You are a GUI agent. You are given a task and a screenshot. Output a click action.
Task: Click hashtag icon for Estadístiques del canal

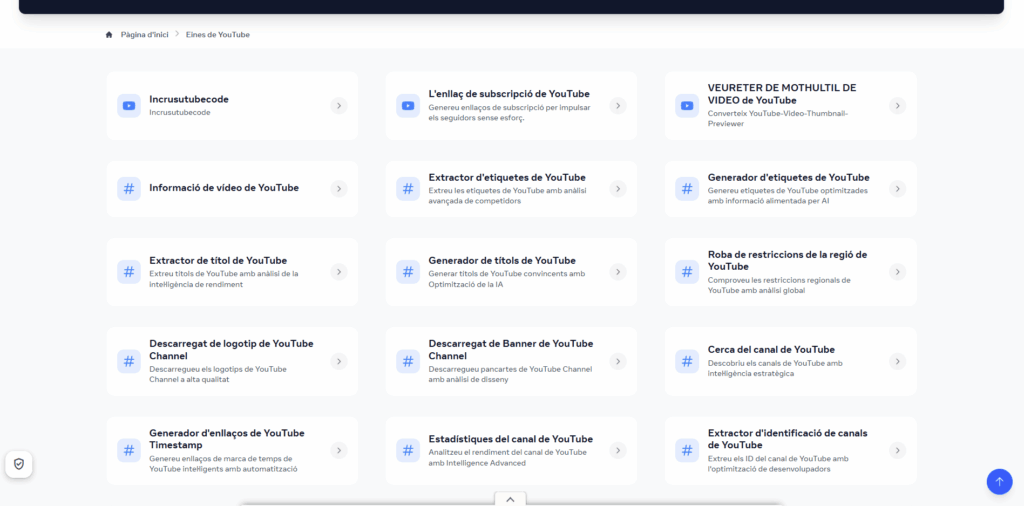[x=408, y=451]
